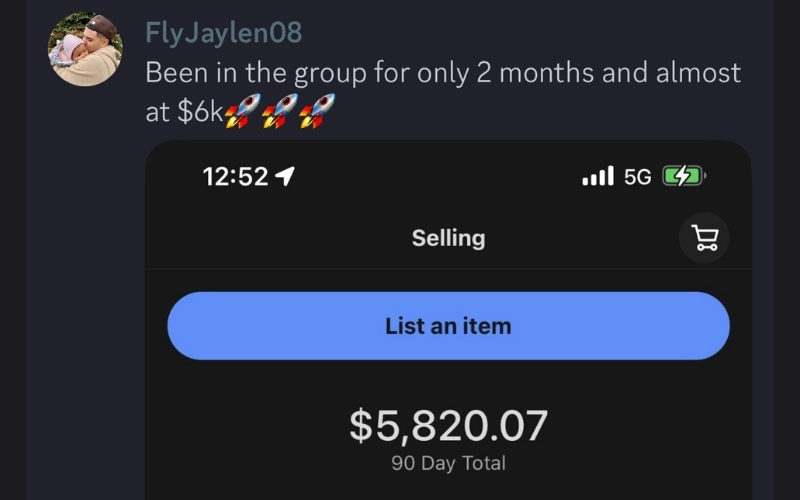Viewport: 800px width, 500px height.
Task: Click the $5,820.07 total amount
Action: coord(448,425)
